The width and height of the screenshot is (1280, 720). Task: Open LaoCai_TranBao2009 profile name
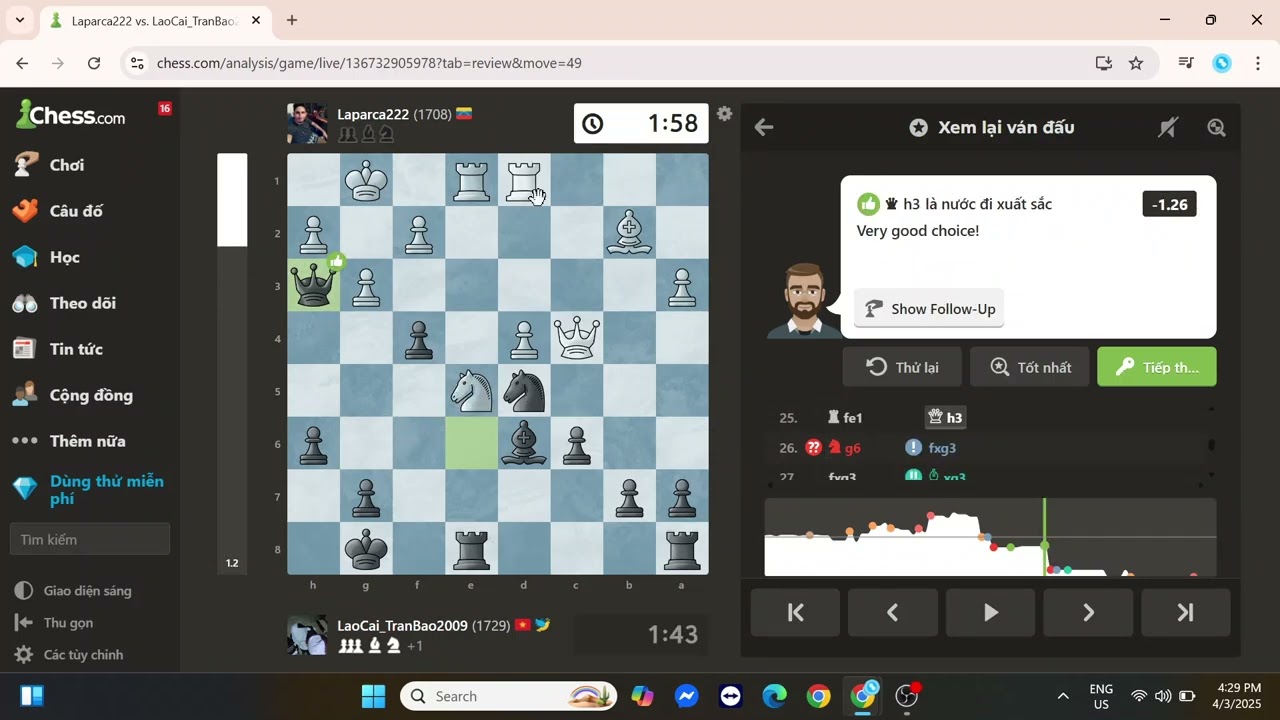pos(402,625)
